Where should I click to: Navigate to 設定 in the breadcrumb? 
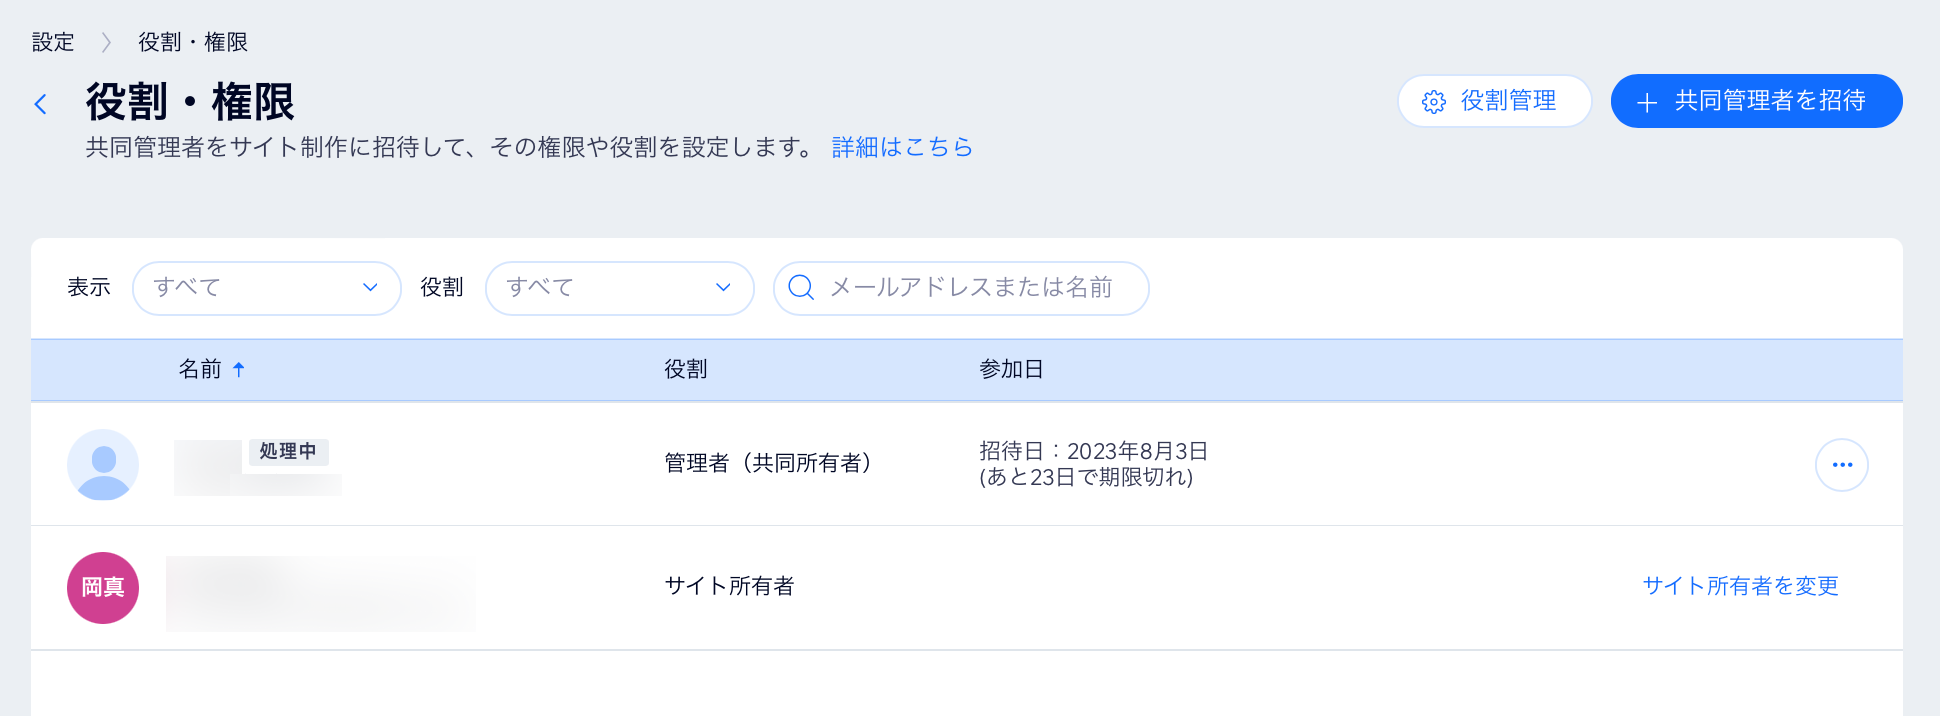point(53,42)
